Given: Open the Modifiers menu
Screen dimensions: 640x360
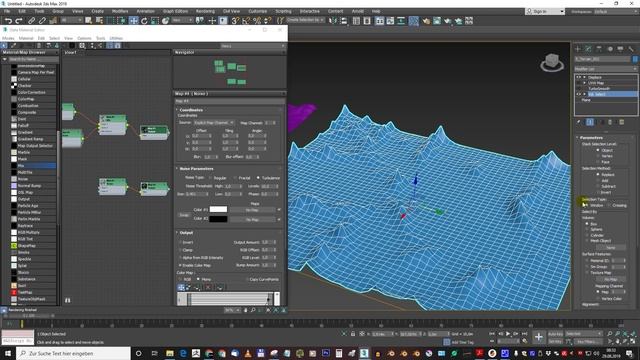Looking at the screenshot, I should click(x=120, y=11).
